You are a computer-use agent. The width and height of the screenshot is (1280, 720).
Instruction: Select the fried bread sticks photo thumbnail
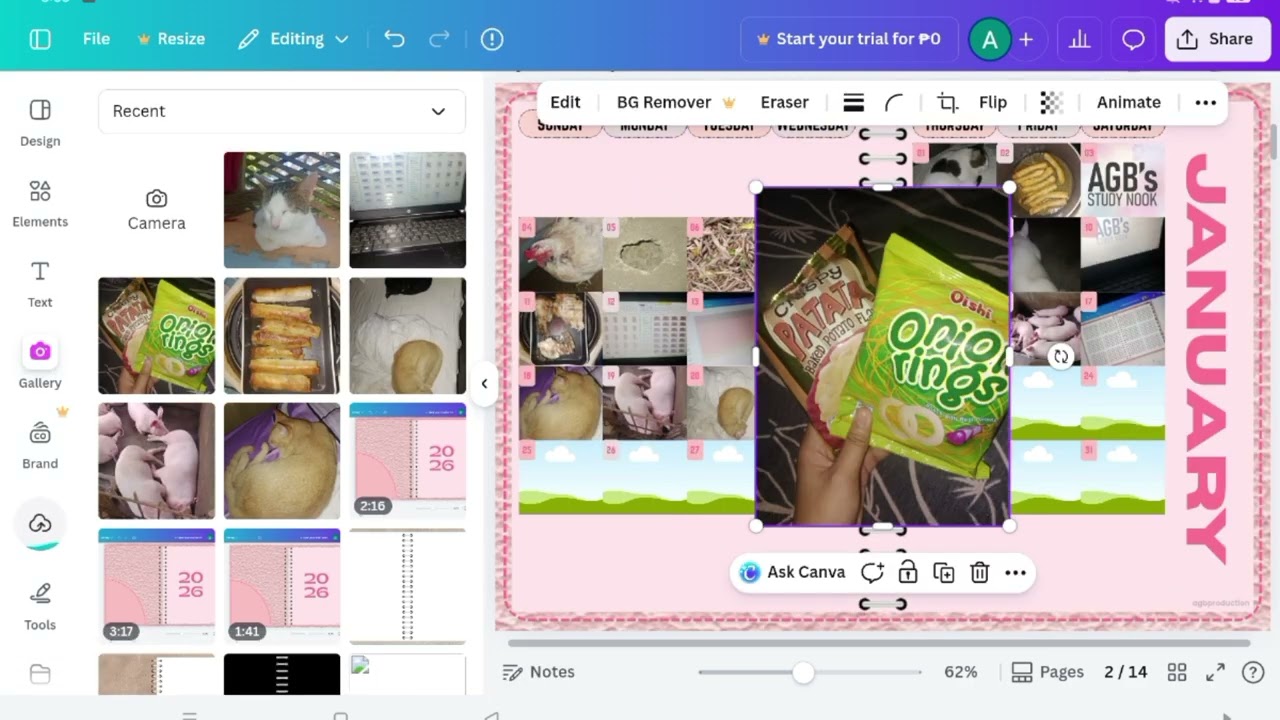tap(282, 336)
